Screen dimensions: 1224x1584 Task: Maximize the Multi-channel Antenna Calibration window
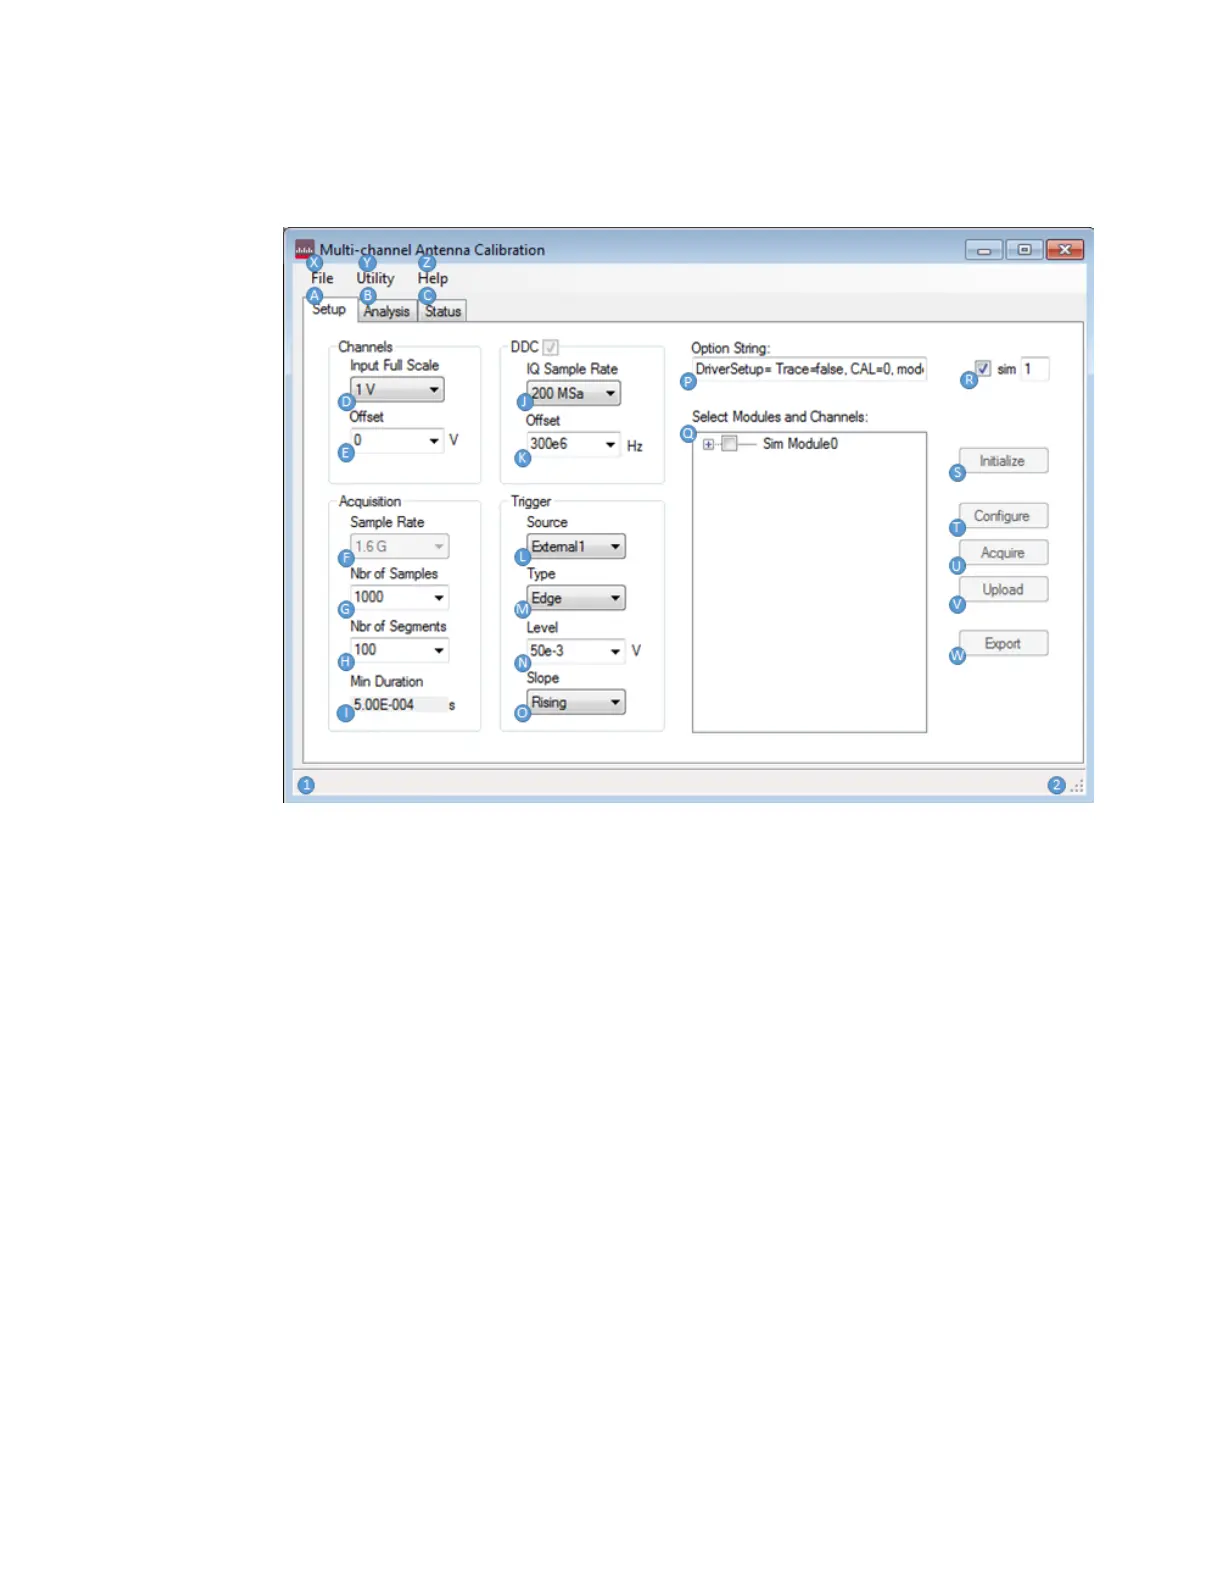coord(1025,250)
